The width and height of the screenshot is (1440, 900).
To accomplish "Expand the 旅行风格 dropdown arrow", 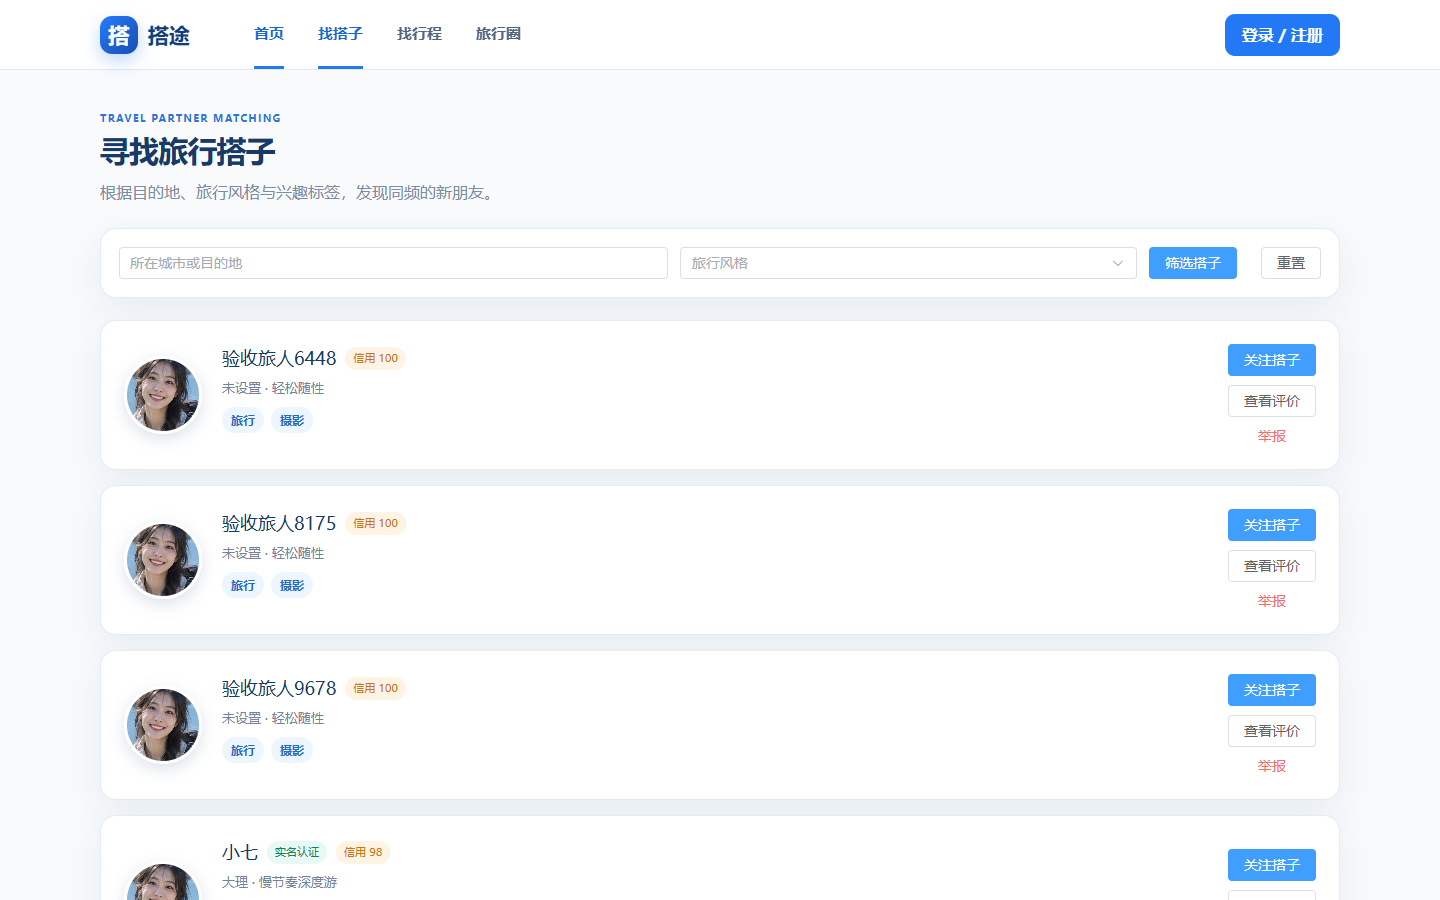I will click(x=1118, y=263).
